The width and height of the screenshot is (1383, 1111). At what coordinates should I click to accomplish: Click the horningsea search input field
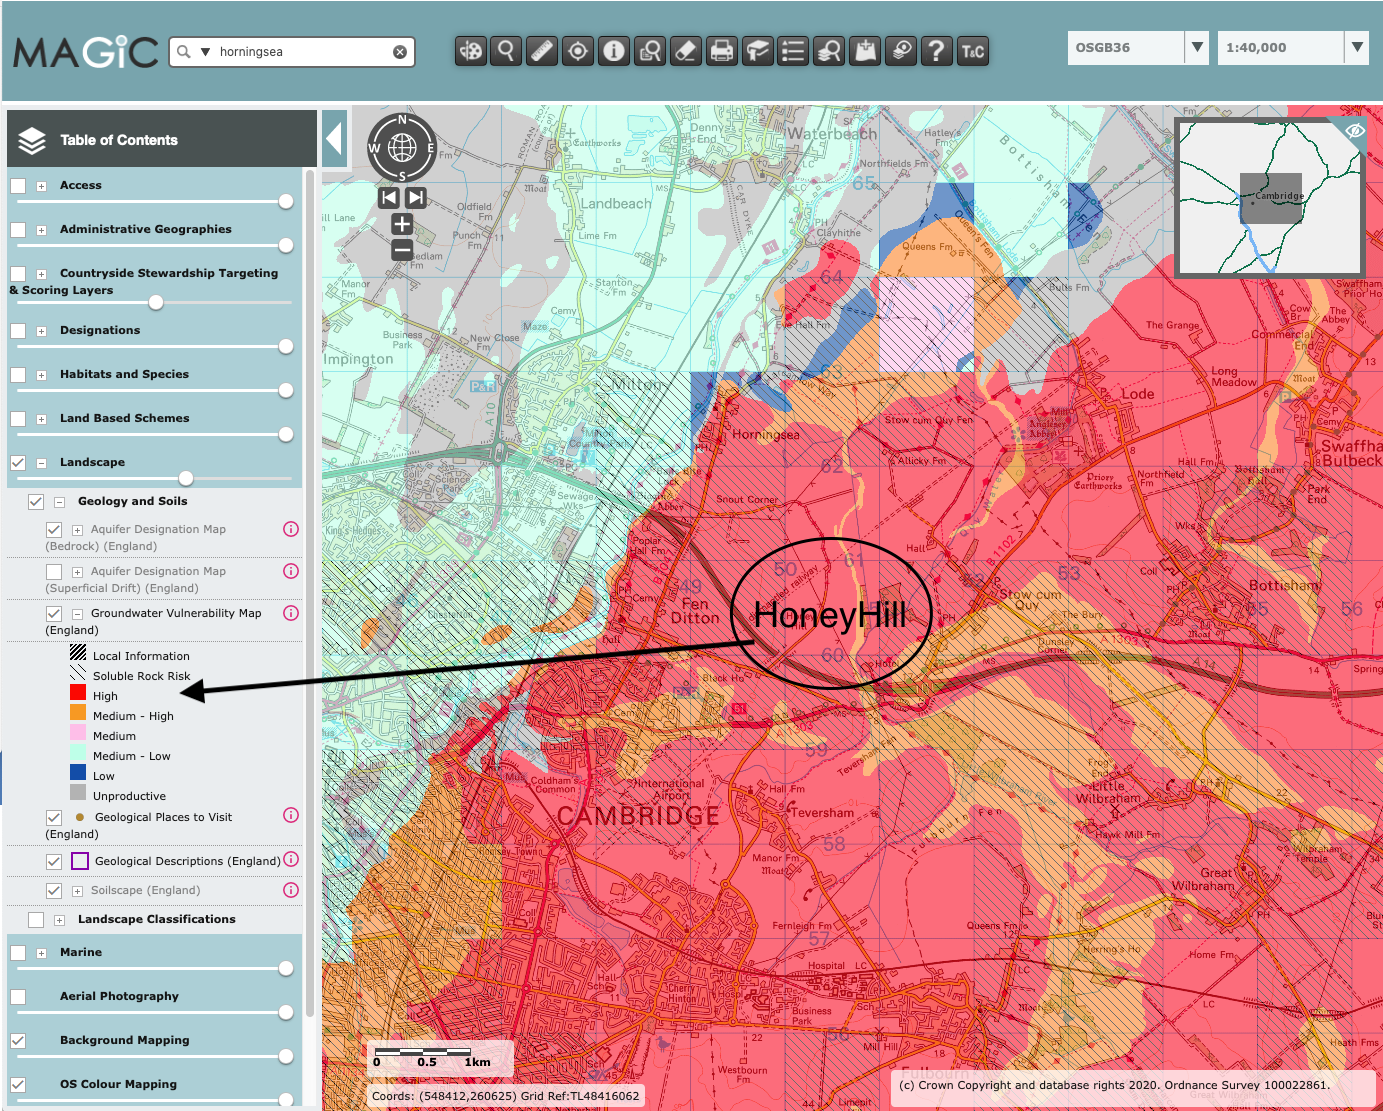300,52
